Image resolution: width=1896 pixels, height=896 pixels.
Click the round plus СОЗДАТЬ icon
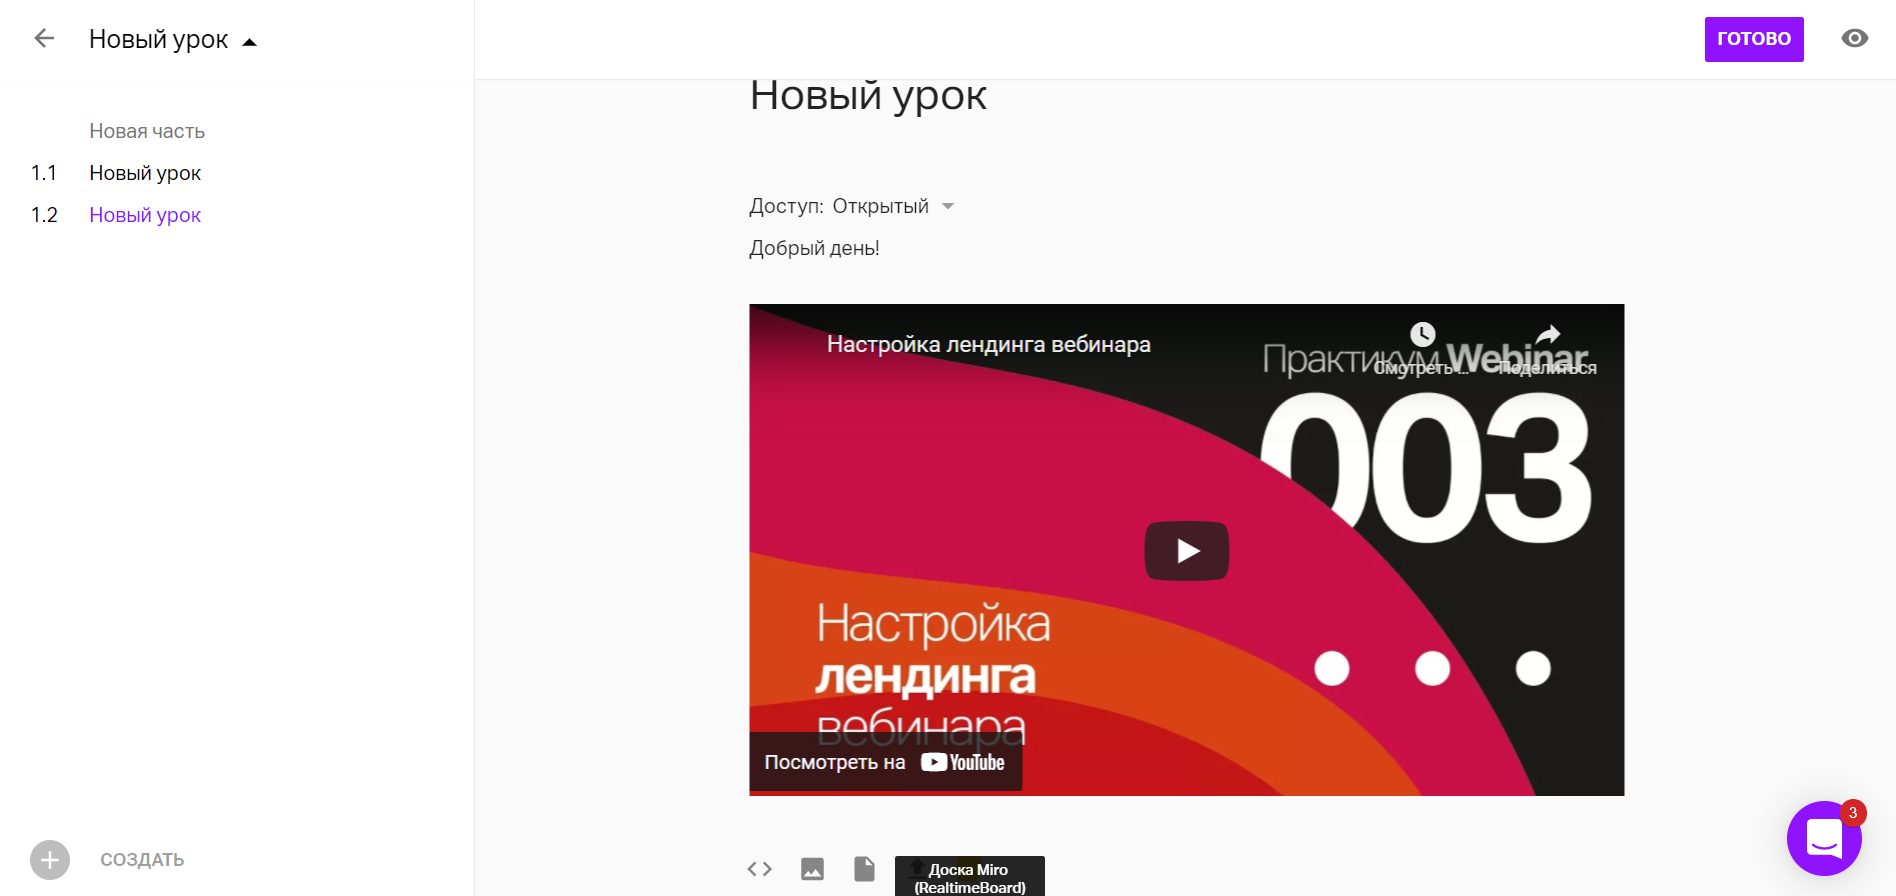tap(50, 860)
